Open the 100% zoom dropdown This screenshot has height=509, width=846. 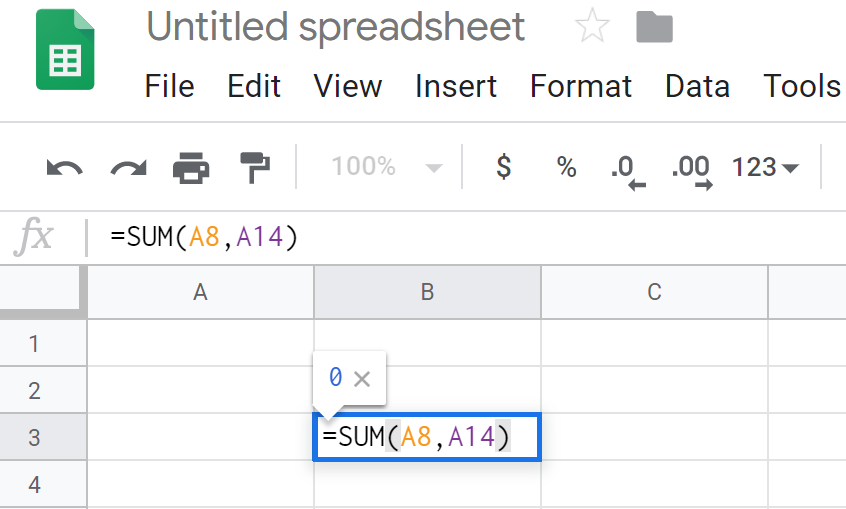(x=387, y=166)
